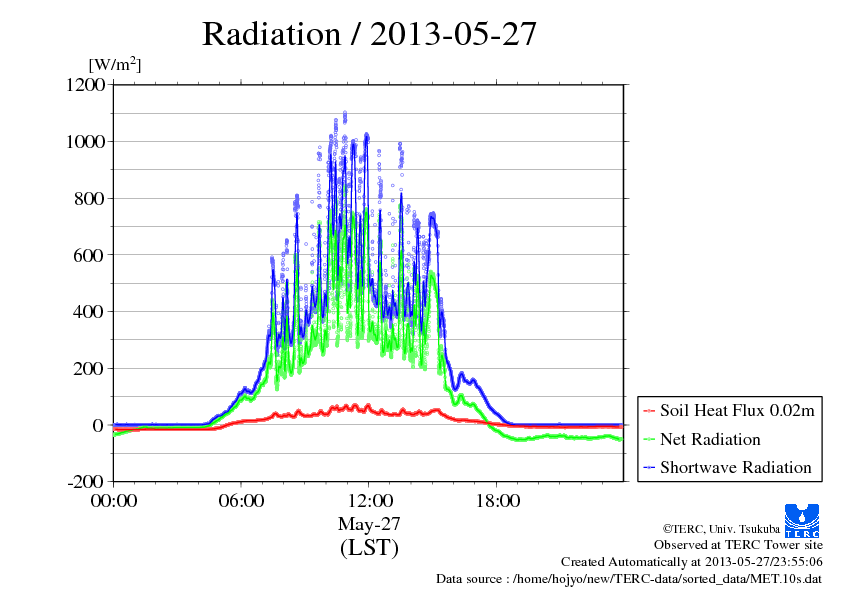
Task: Click the y-axis label '400'
Action: tap(89, 311)
